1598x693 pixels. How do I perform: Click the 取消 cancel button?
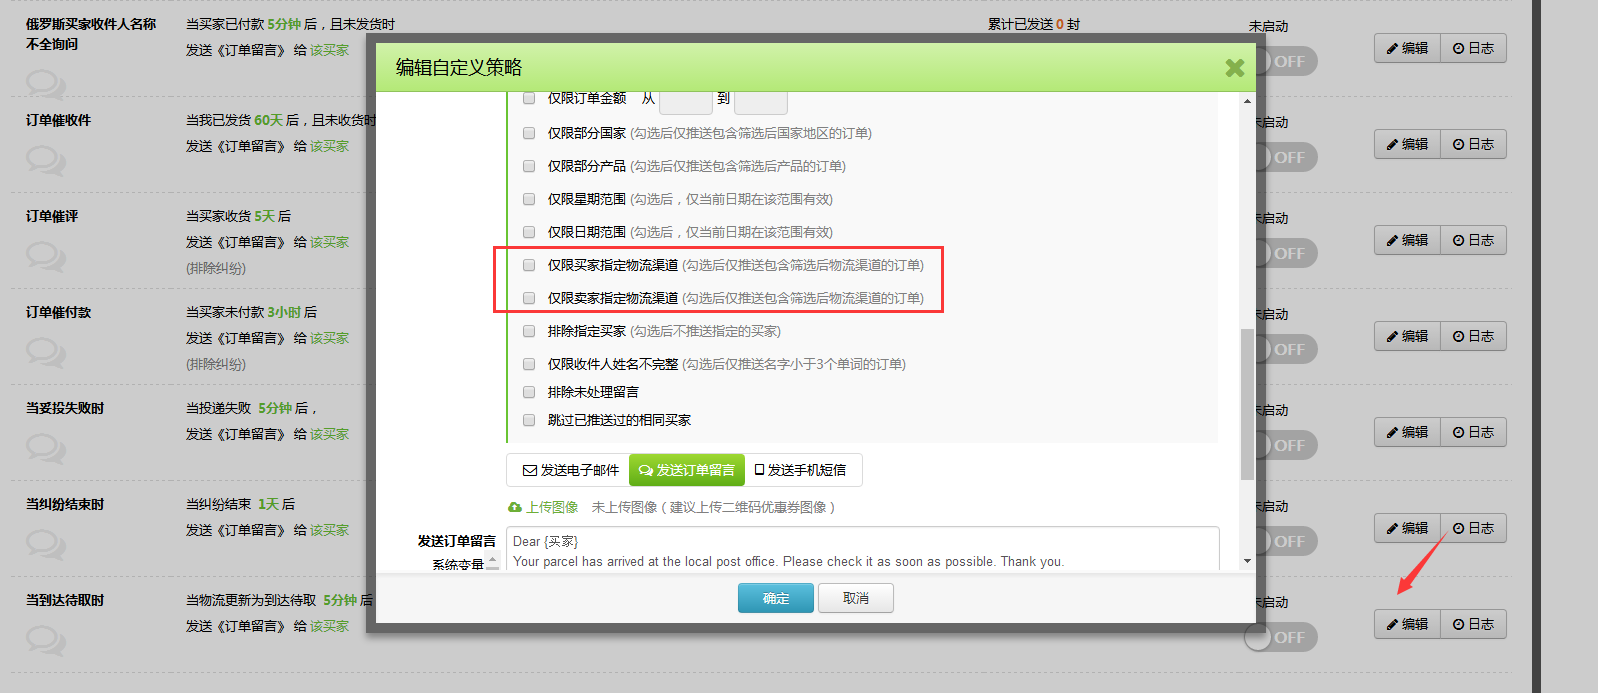coord(855,598)
